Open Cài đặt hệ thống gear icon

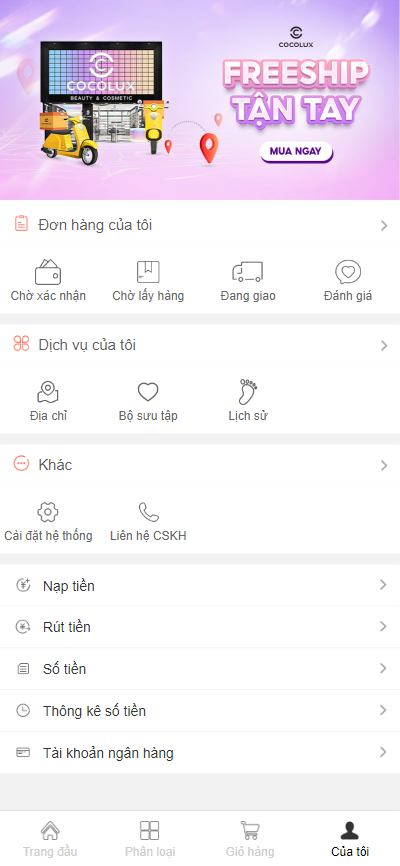(x=48, y=512)
